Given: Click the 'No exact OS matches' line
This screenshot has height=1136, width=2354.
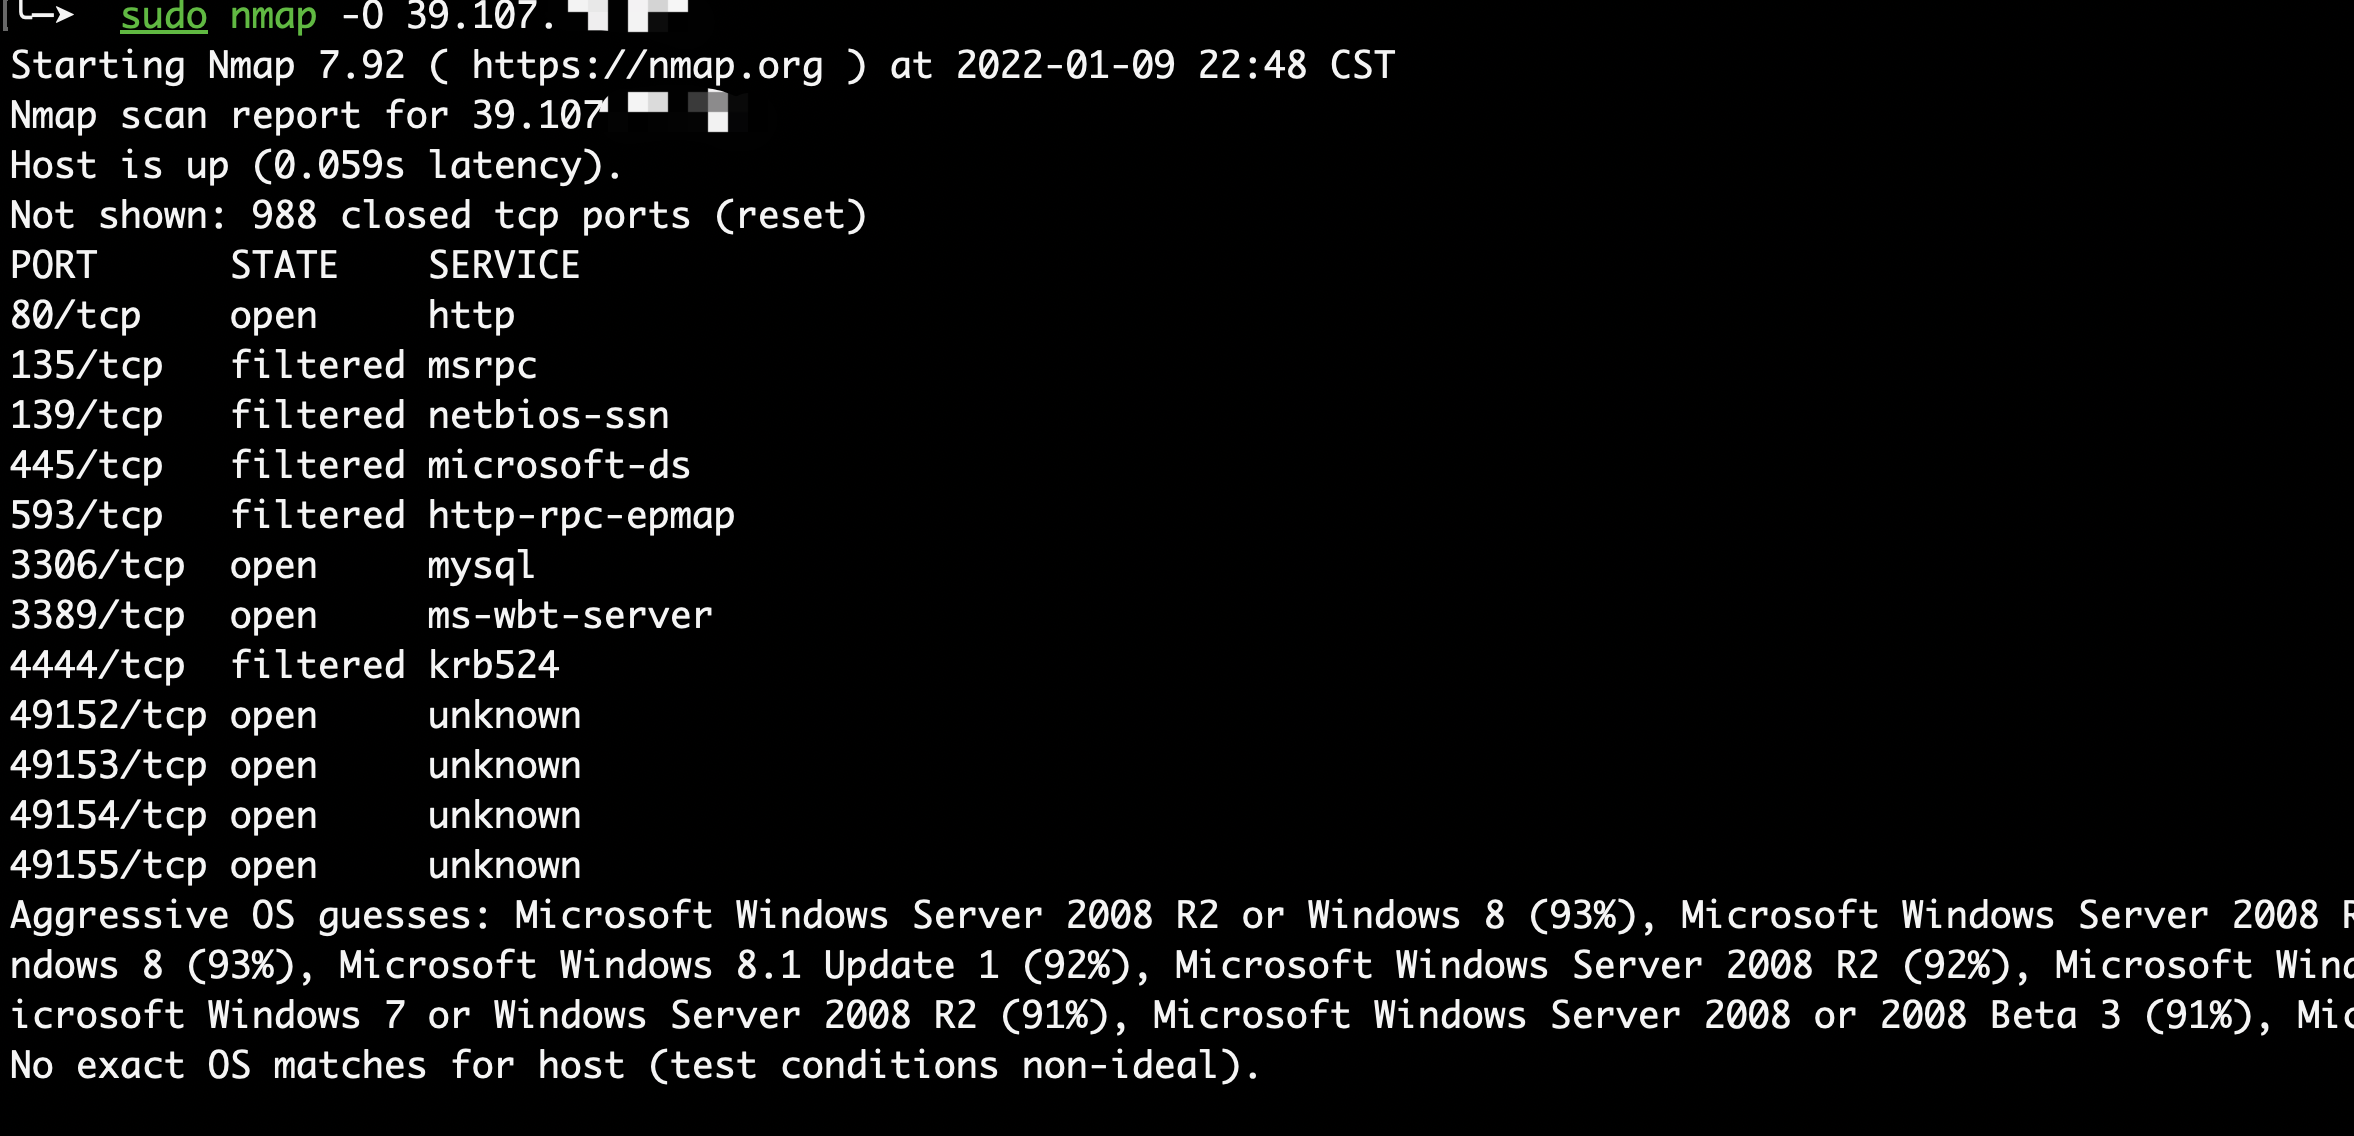Looking at the screenshot, I should (634, 1066).
